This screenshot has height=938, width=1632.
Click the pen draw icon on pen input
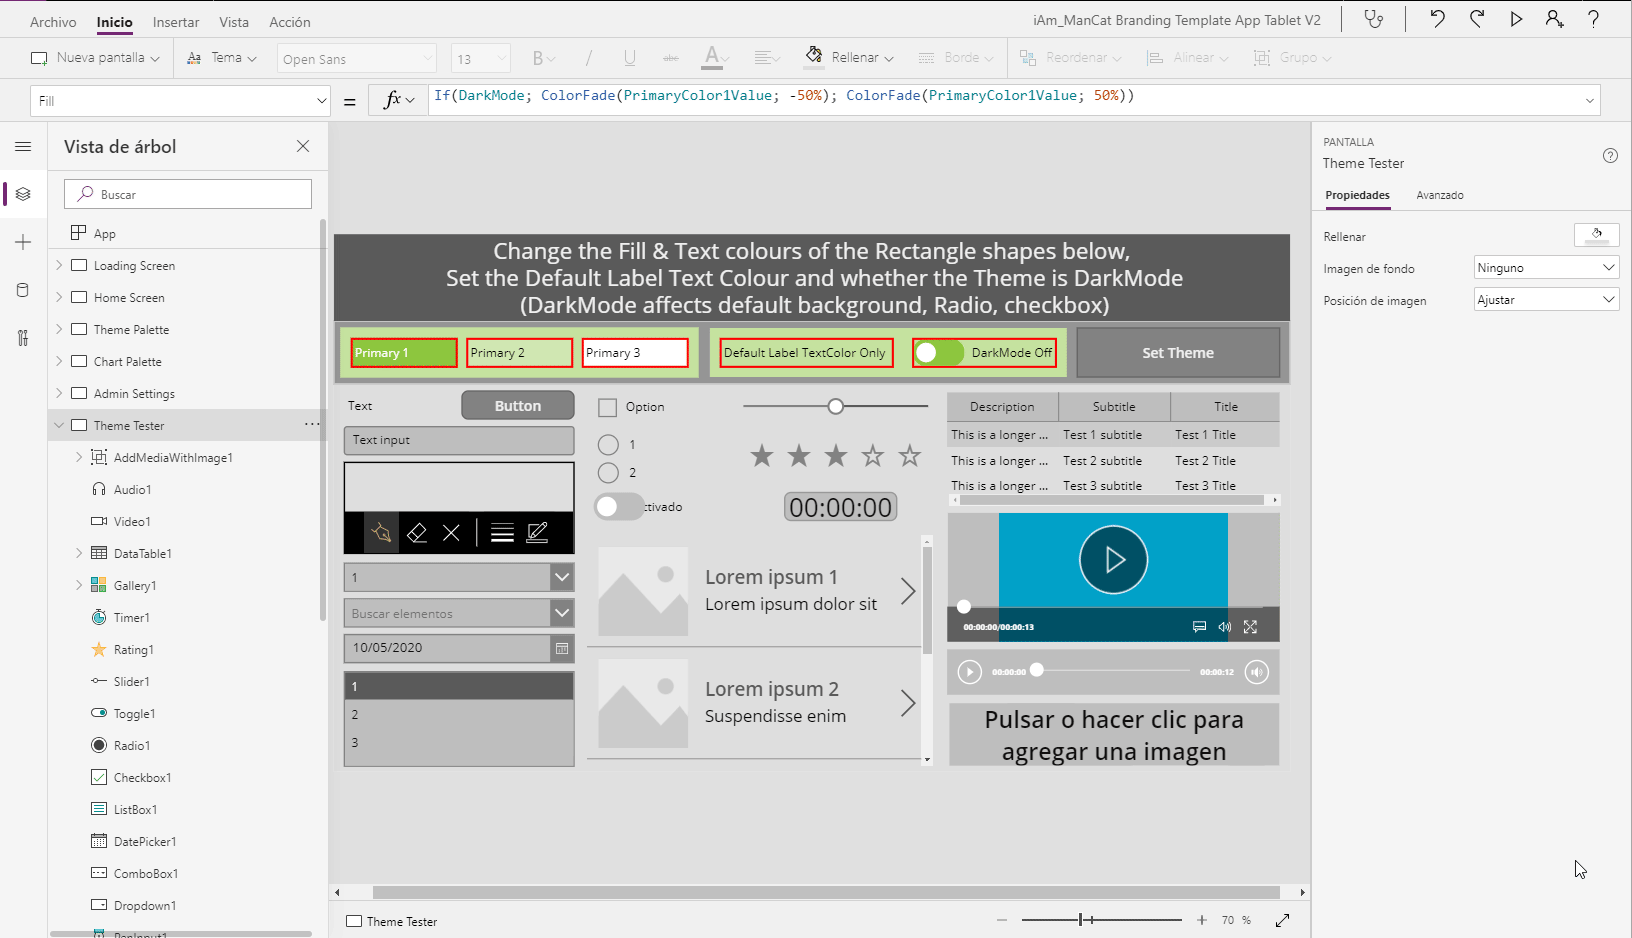(381, 532)
